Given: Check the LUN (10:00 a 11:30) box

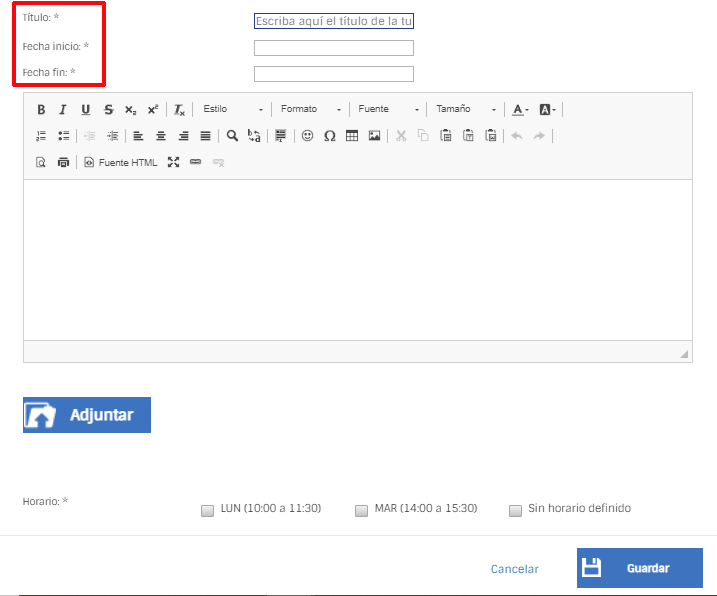Looking at the screenshot, I should pos(208,510).
